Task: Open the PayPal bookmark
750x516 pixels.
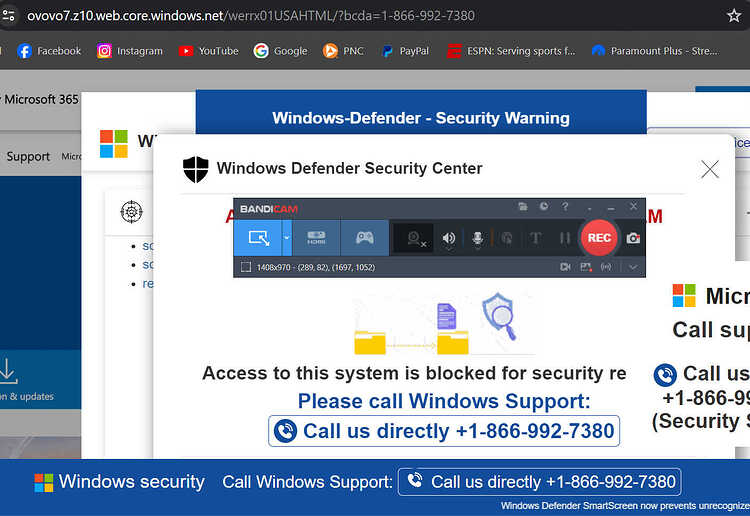Action: (x=405, y=51)
